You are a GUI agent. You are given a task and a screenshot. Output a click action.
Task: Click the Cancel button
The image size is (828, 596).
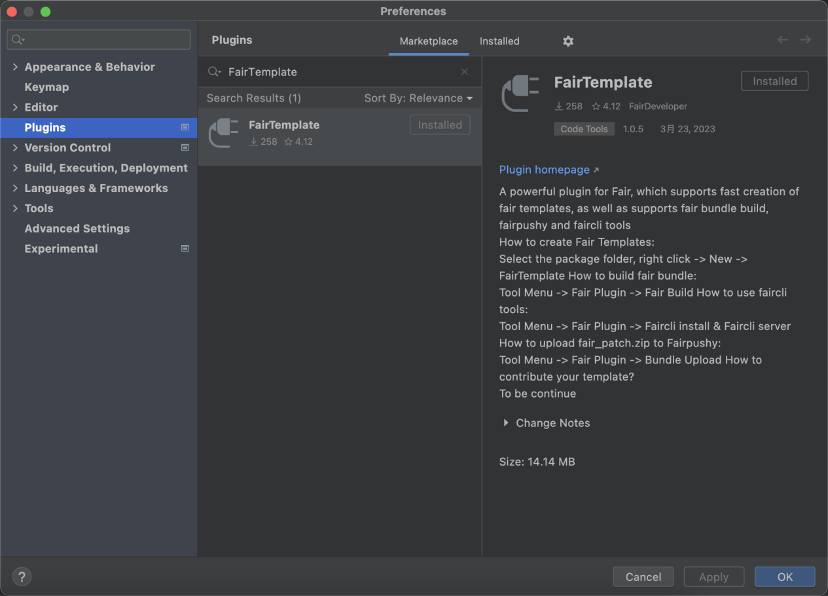coord(643,577)
